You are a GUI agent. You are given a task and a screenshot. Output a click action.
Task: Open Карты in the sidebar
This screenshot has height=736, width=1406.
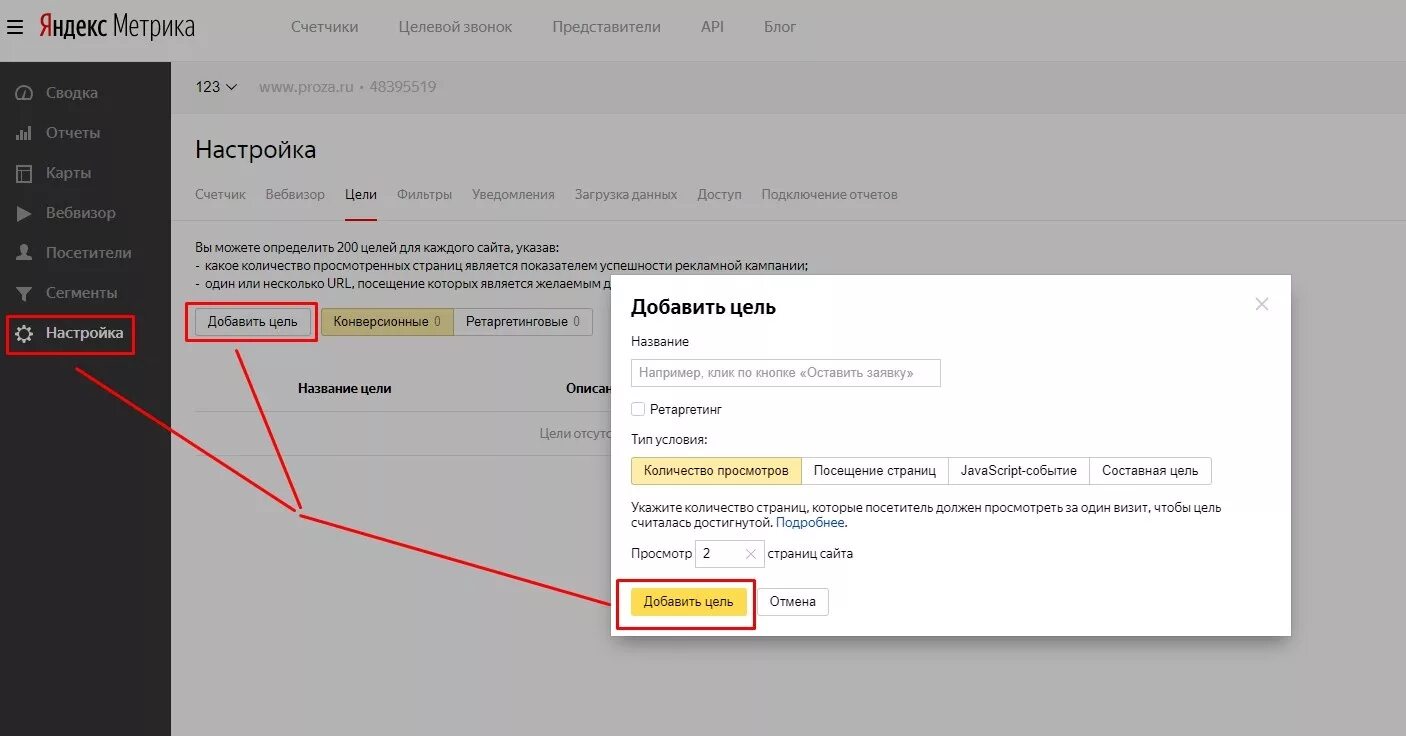point(68,173)
